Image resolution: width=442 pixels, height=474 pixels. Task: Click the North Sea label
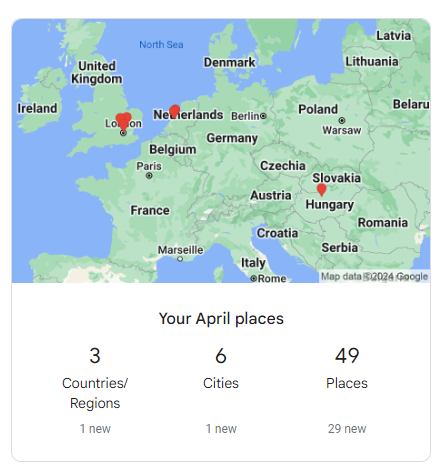161,44
